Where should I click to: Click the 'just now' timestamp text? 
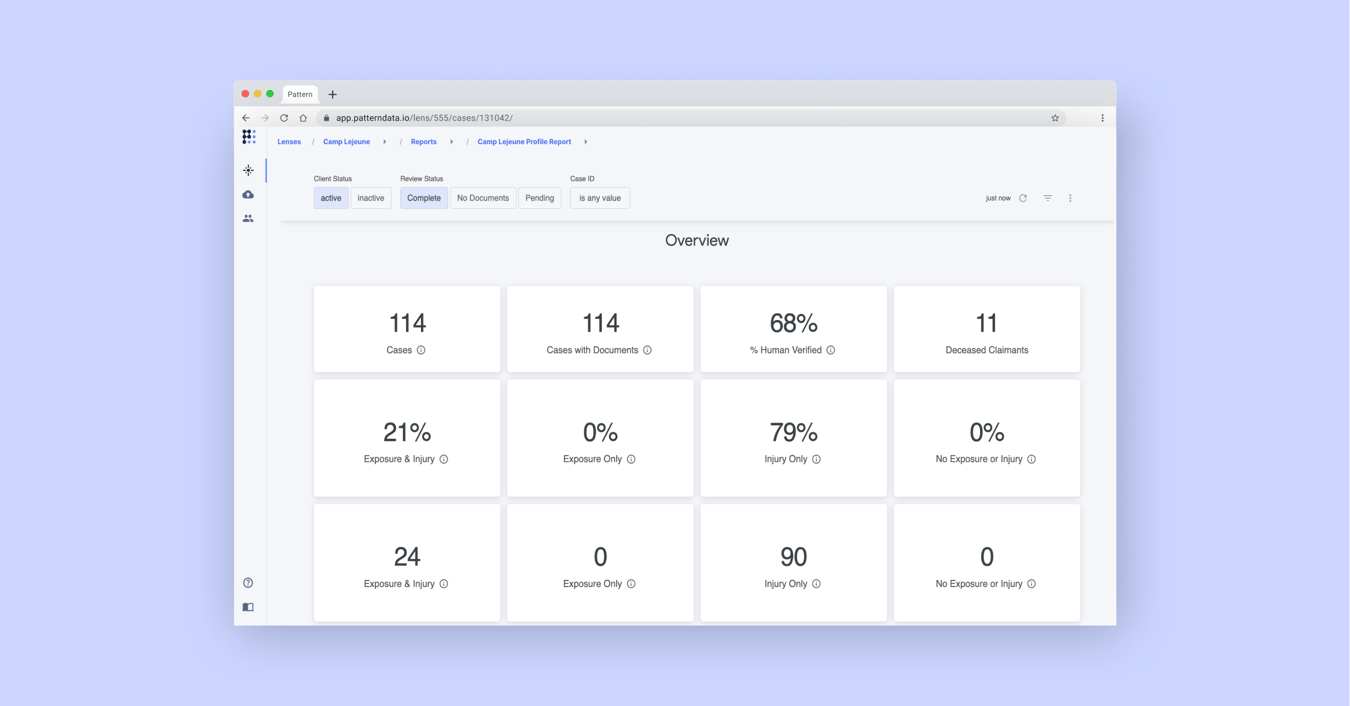pyautogui.click(x=998, y=198)
